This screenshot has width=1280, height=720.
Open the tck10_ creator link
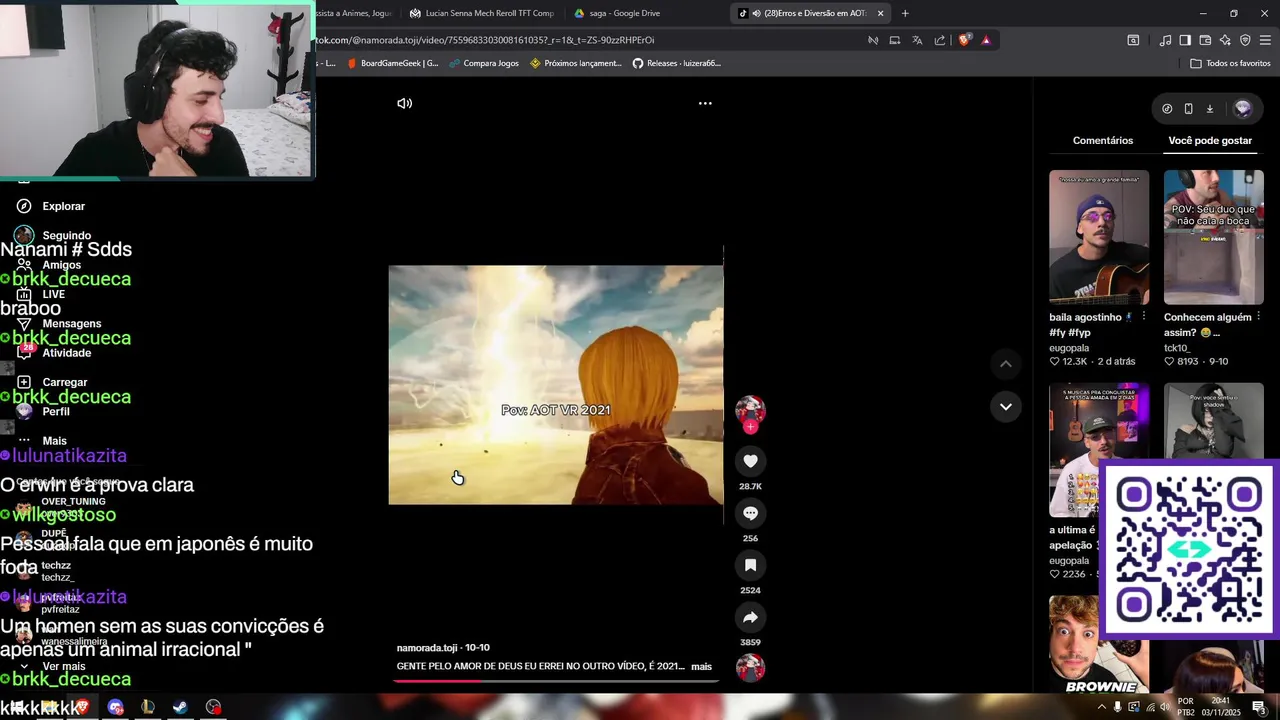click(1176, 348)
